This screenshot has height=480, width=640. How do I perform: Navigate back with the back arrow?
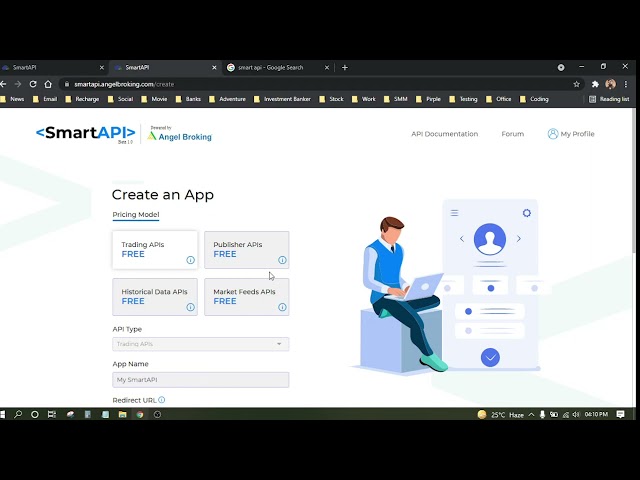(x=3, y=84)
